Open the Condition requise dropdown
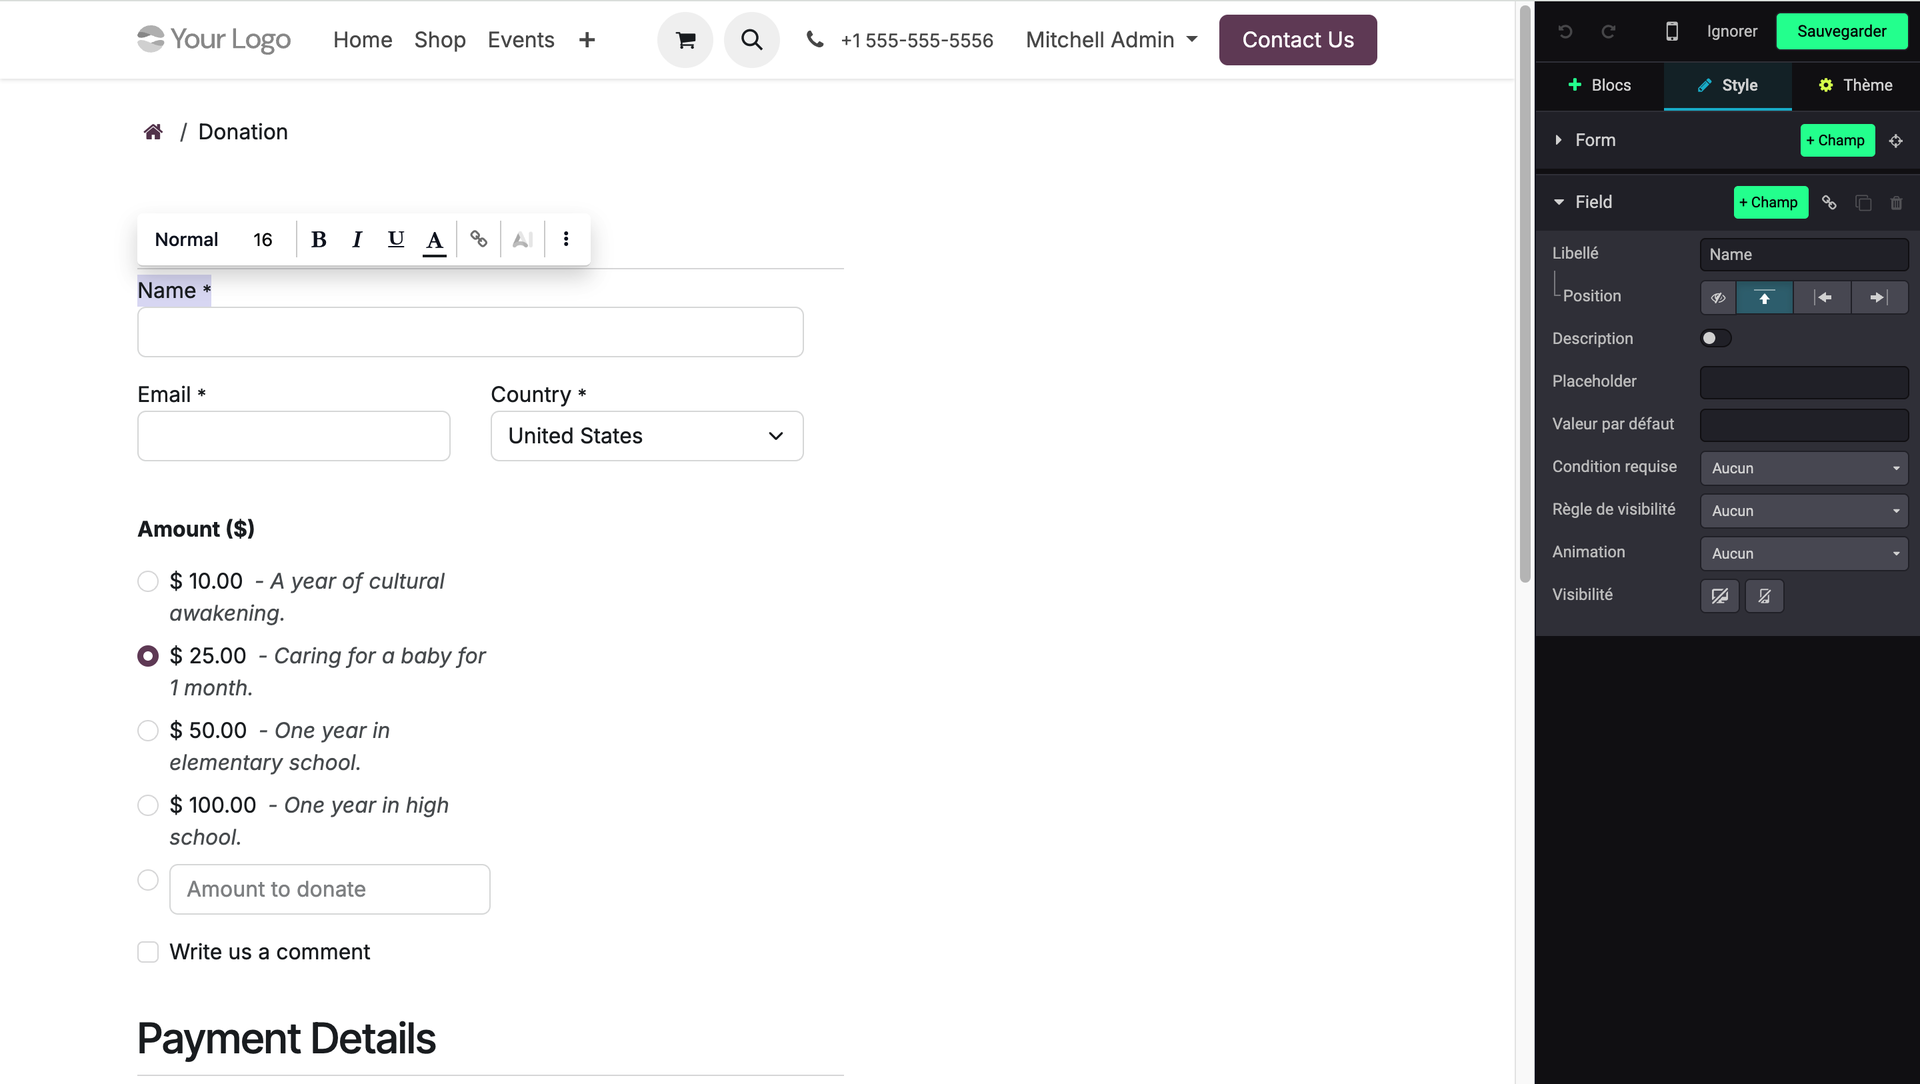 coord(1803,468)
